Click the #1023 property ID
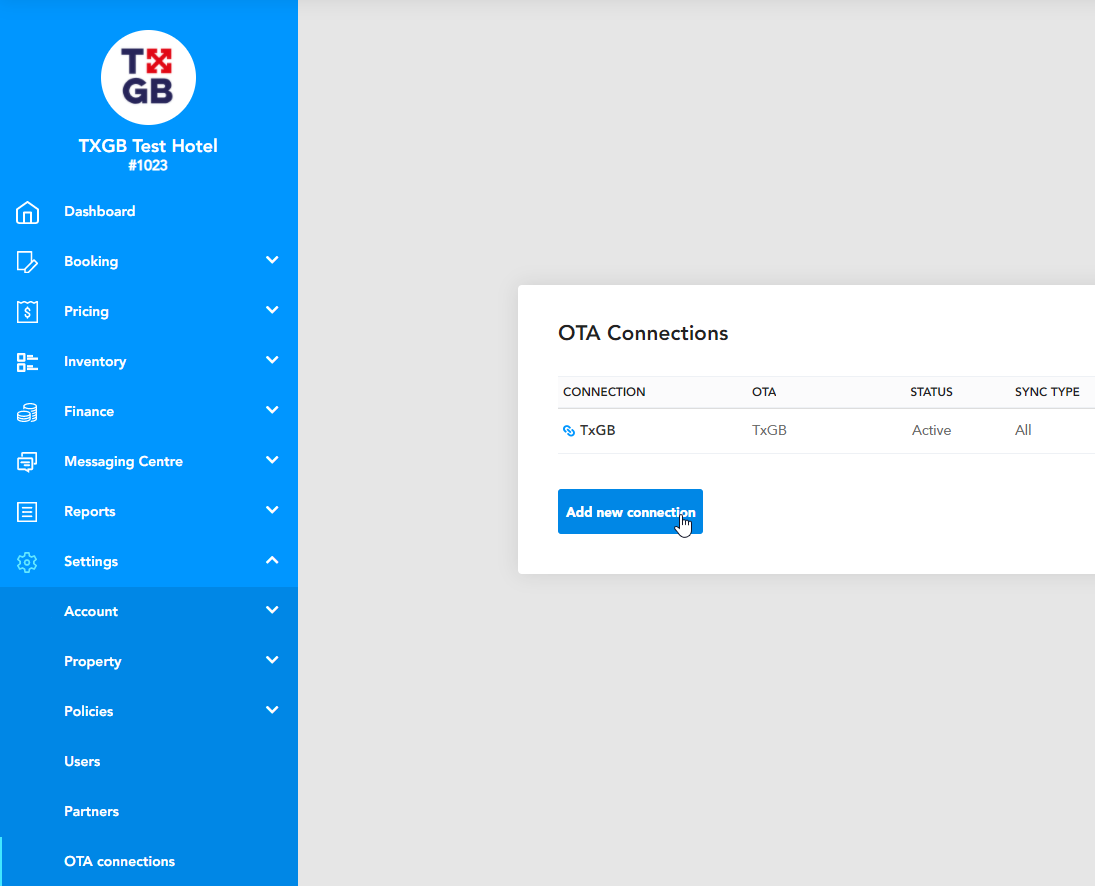Viewport: 1095px width, 886px height. 148,165
